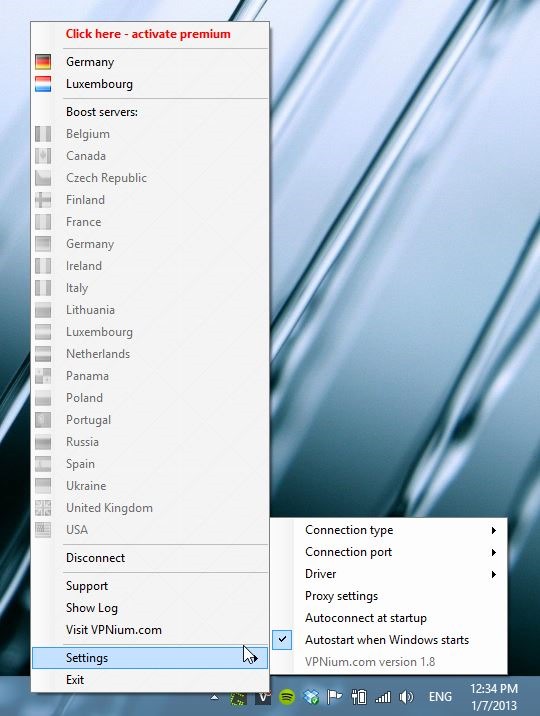The image size is (540, 716).
Task: Click the Dropbox tray icon
Action: 311,697
